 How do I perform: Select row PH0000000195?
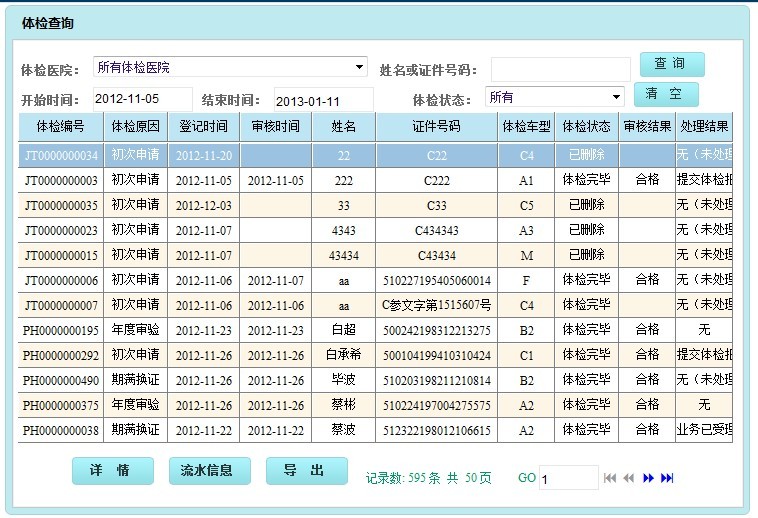(375, 330)
